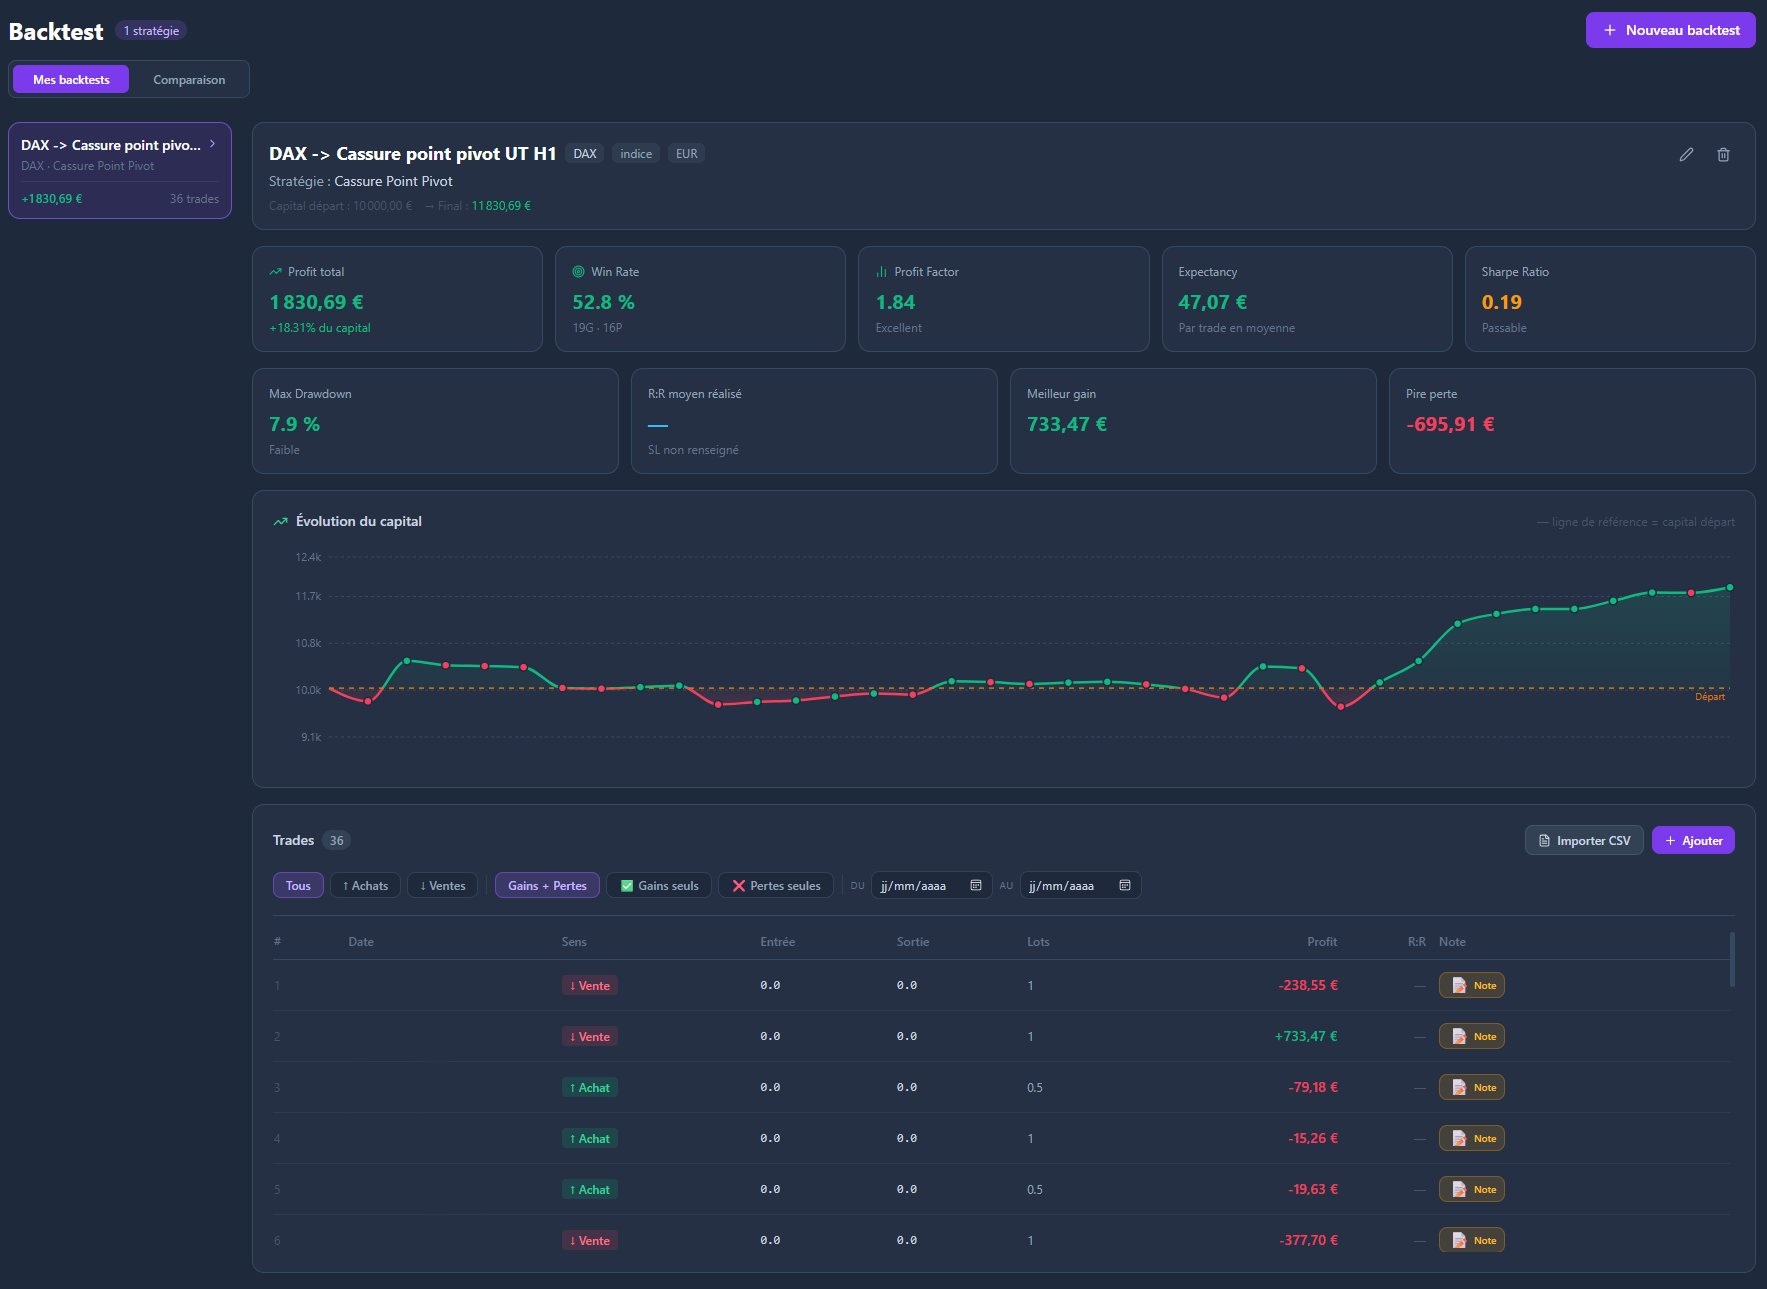This screenshot has height=1289, width=1767.
Task: Select the 'Tous' direction filter
Action: (x=298, y=885)
